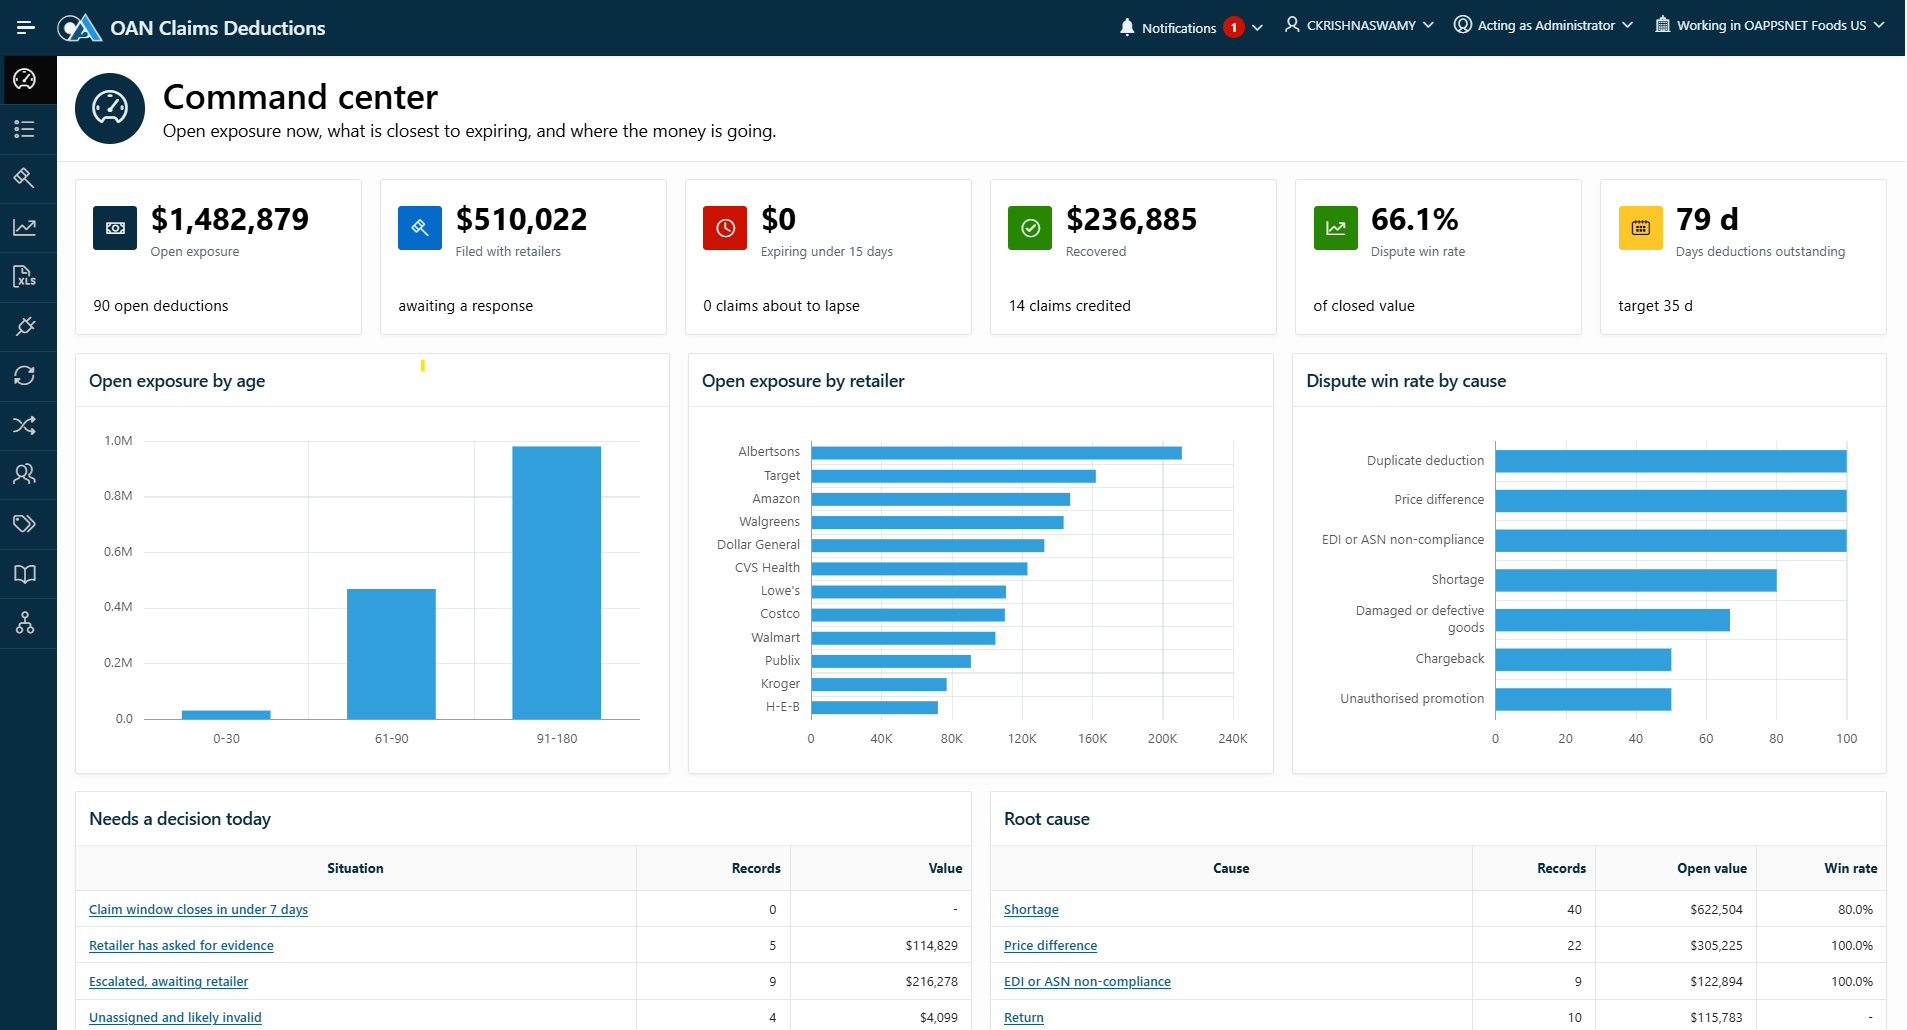This screenshot has width=1907, height=1030.
Task: Click the 91-180 age bar
Action: click(x=556, y=582)
